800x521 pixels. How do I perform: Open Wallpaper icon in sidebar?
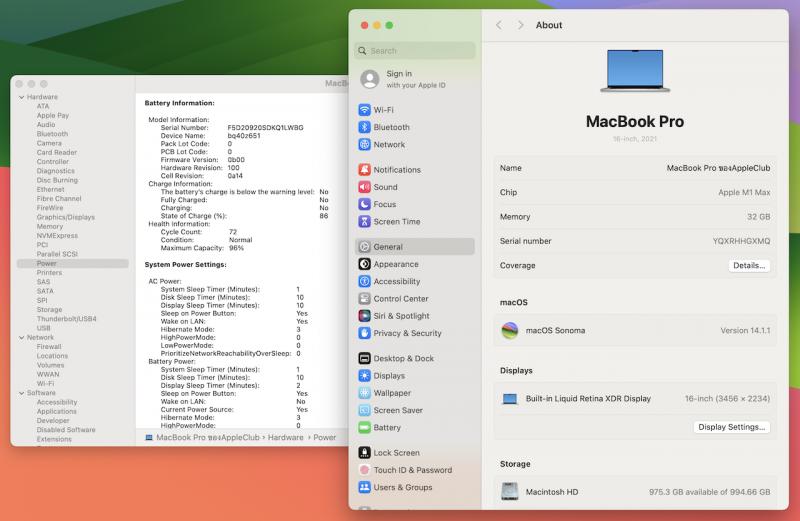click(x=364, y=393)
